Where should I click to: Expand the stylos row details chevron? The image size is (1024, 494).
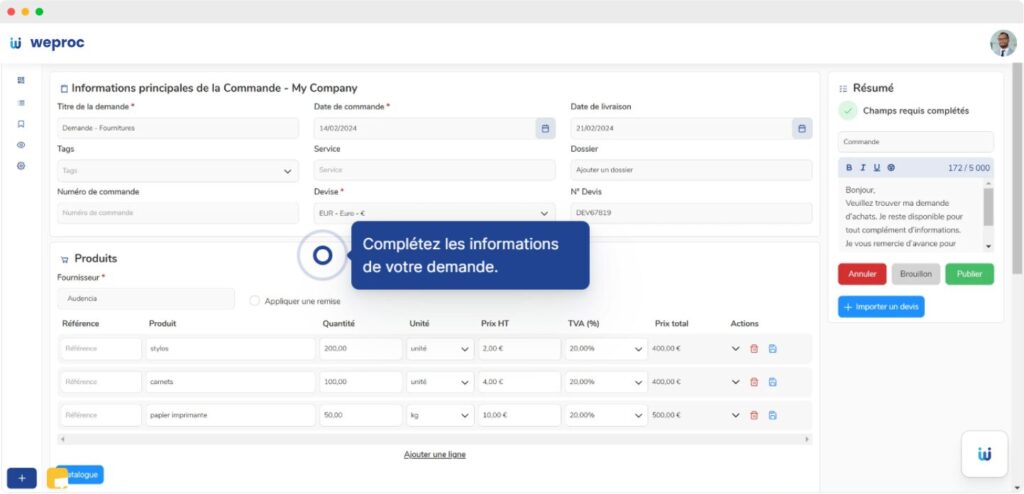(x=736, y=349)
